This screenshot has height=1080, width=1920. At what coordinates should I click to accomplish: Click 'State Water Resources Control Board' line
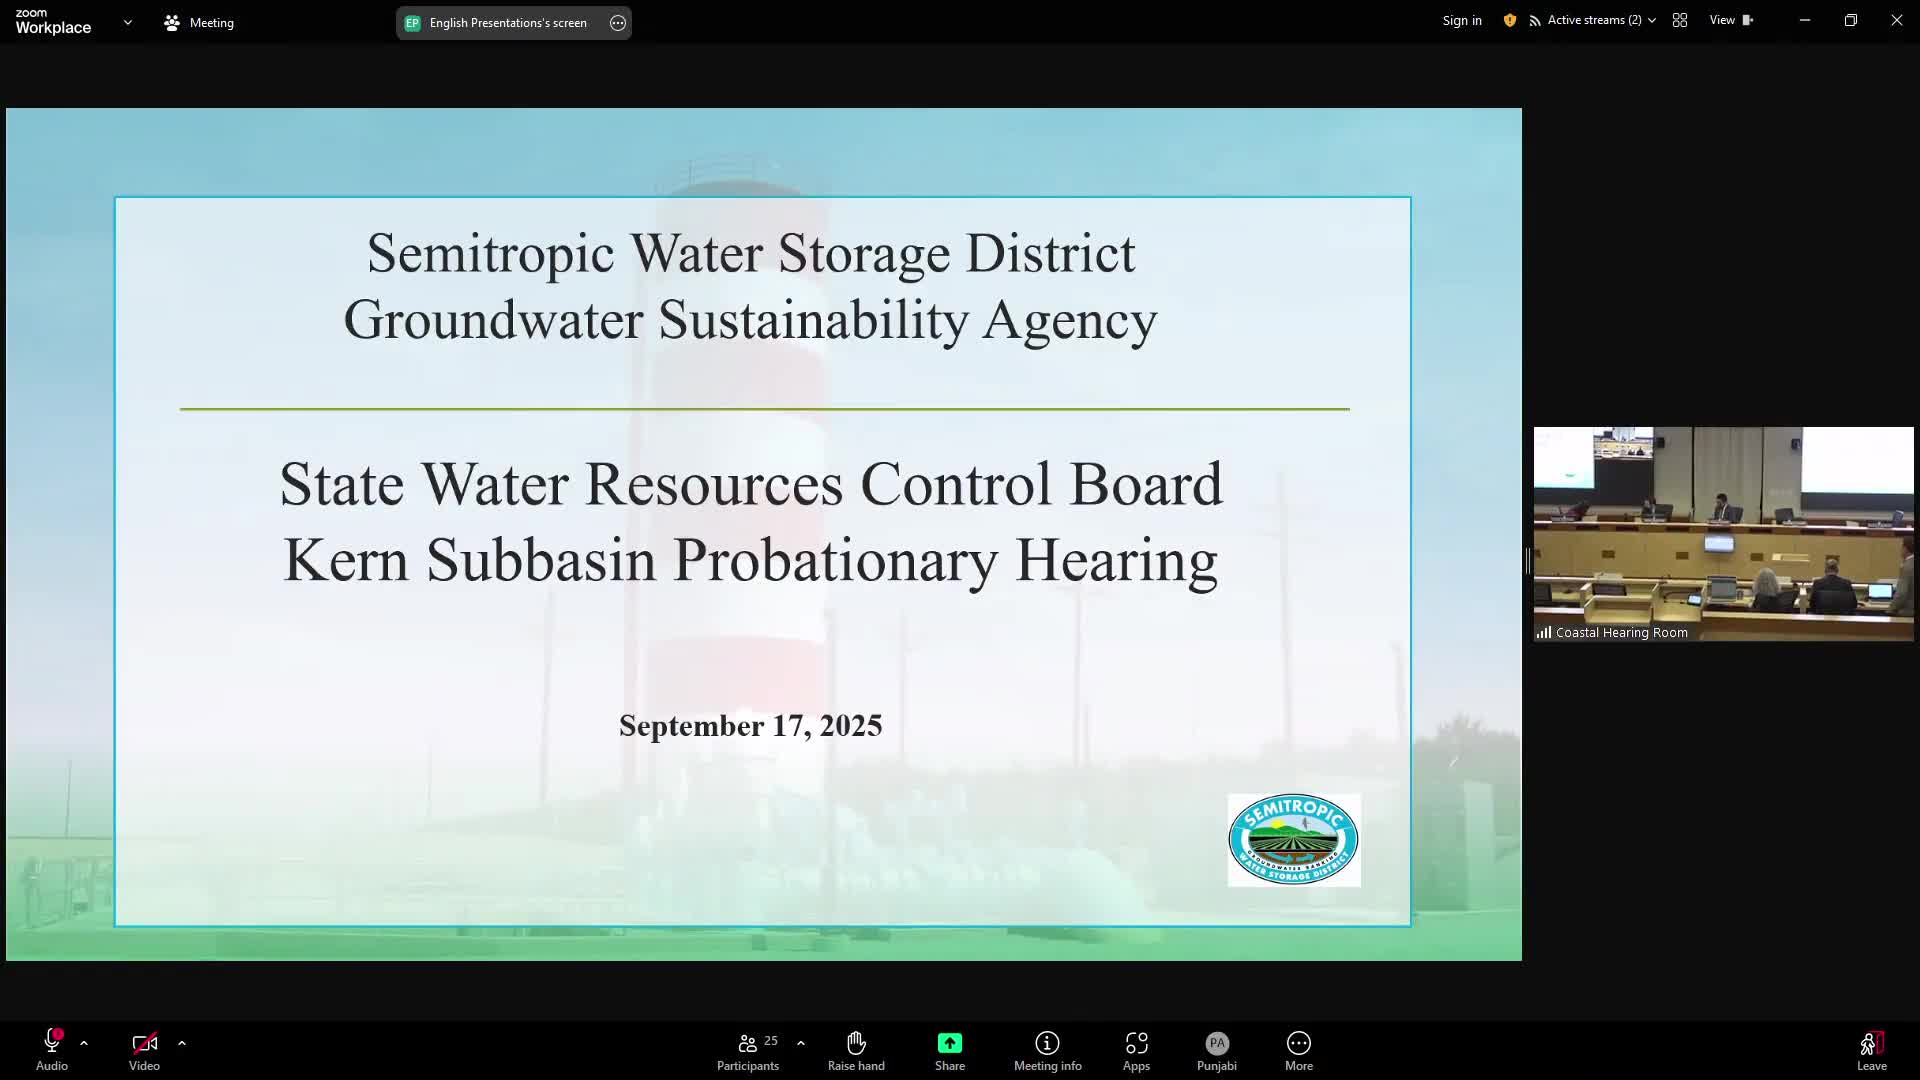(x=751, y=485)
